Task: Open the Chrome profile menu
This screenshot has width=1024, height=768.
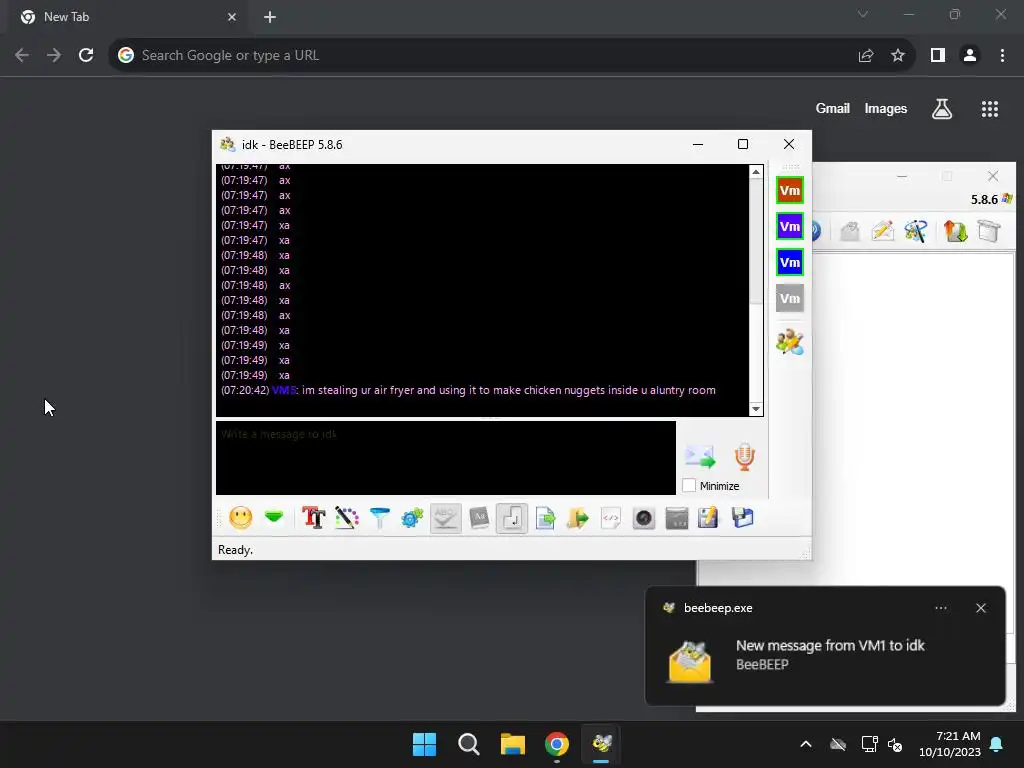Action: point(970,56)
